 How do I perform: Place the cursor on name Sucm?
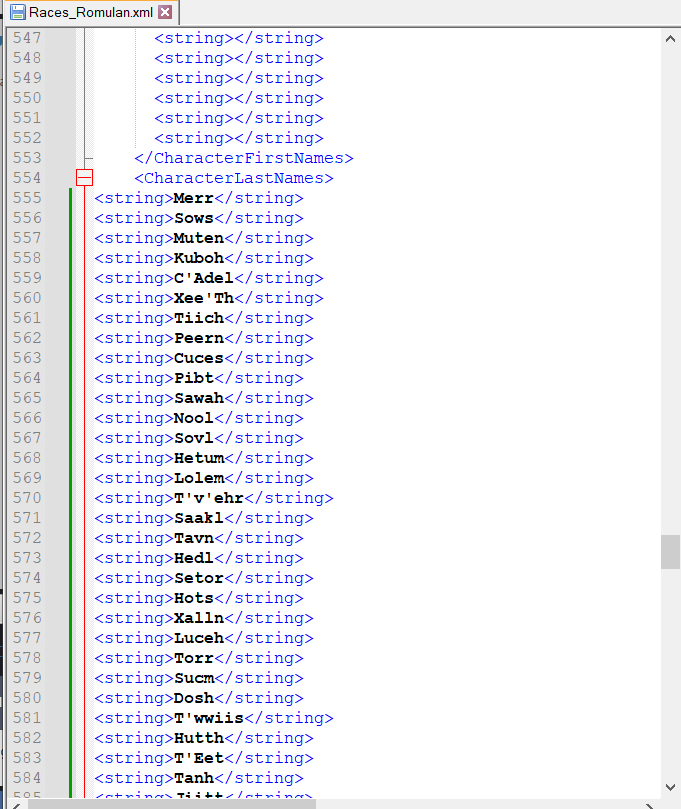[193, 678]
